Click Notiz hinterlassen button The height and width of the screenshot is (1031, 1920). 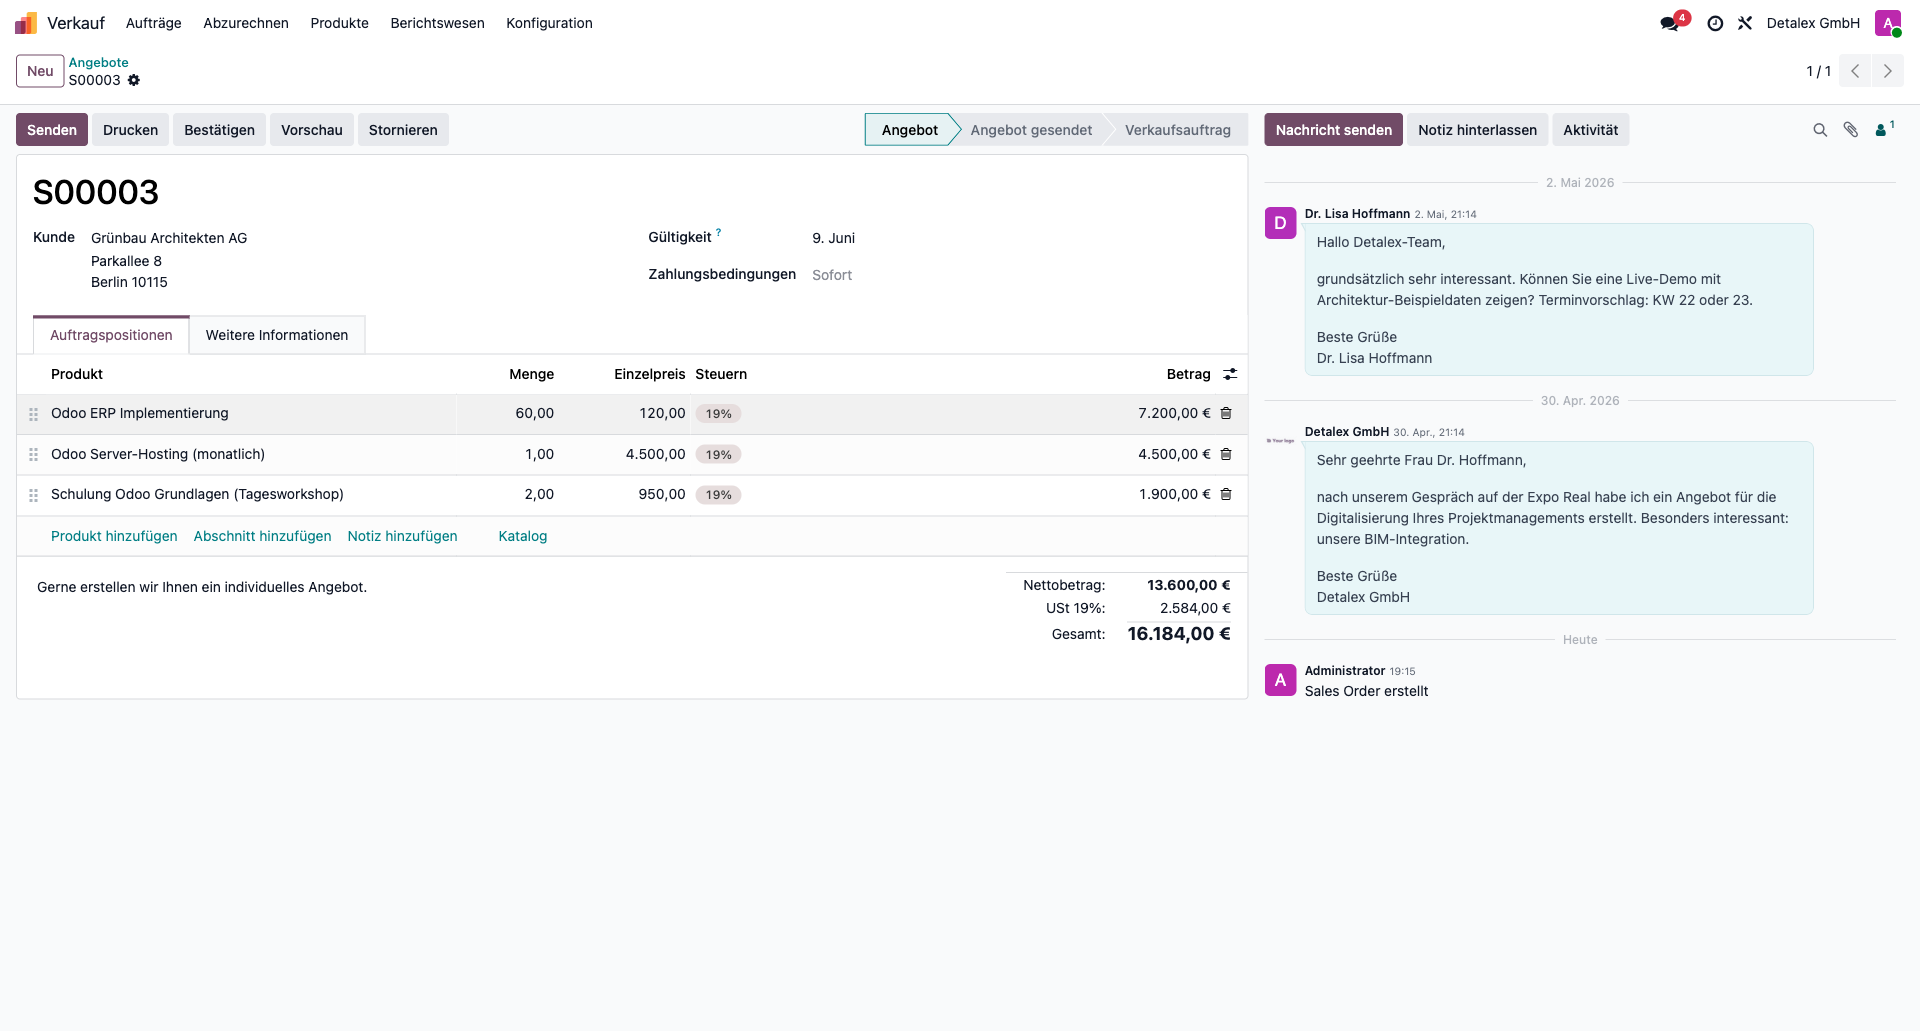tap(1477, 130)
